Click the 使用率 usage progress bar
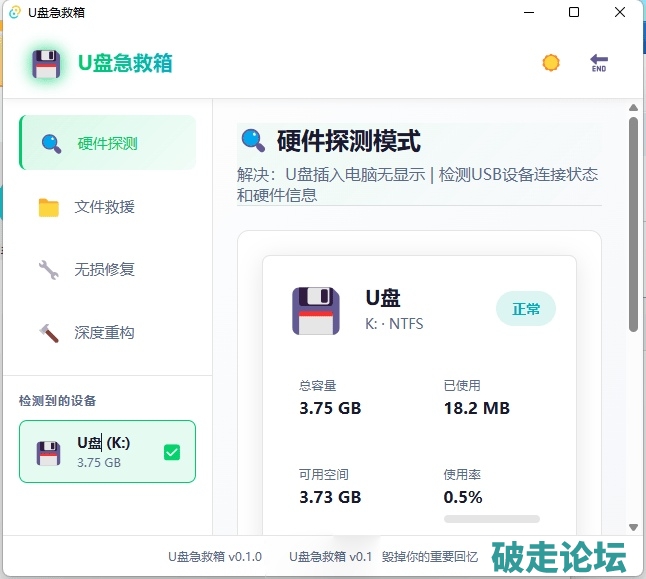Image resolution: width=646 pixels, height=579 pixels. [491, 519]
